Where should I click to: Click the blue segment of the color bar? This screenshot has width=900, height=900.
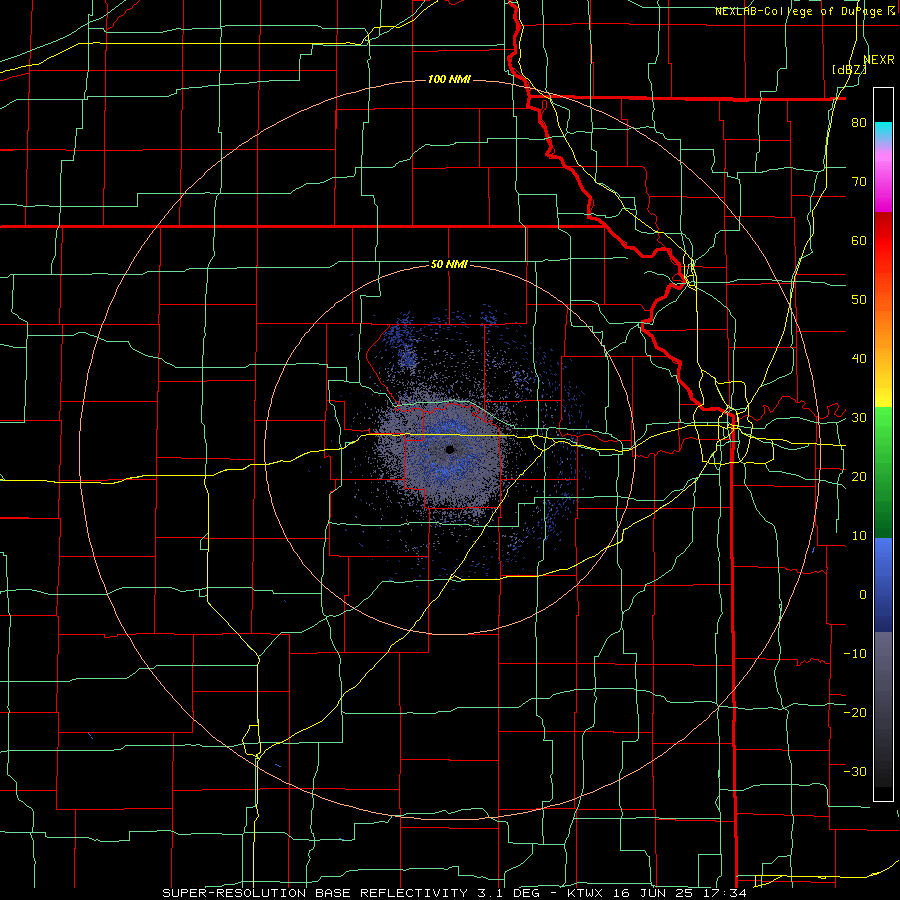tap(883, 584)
